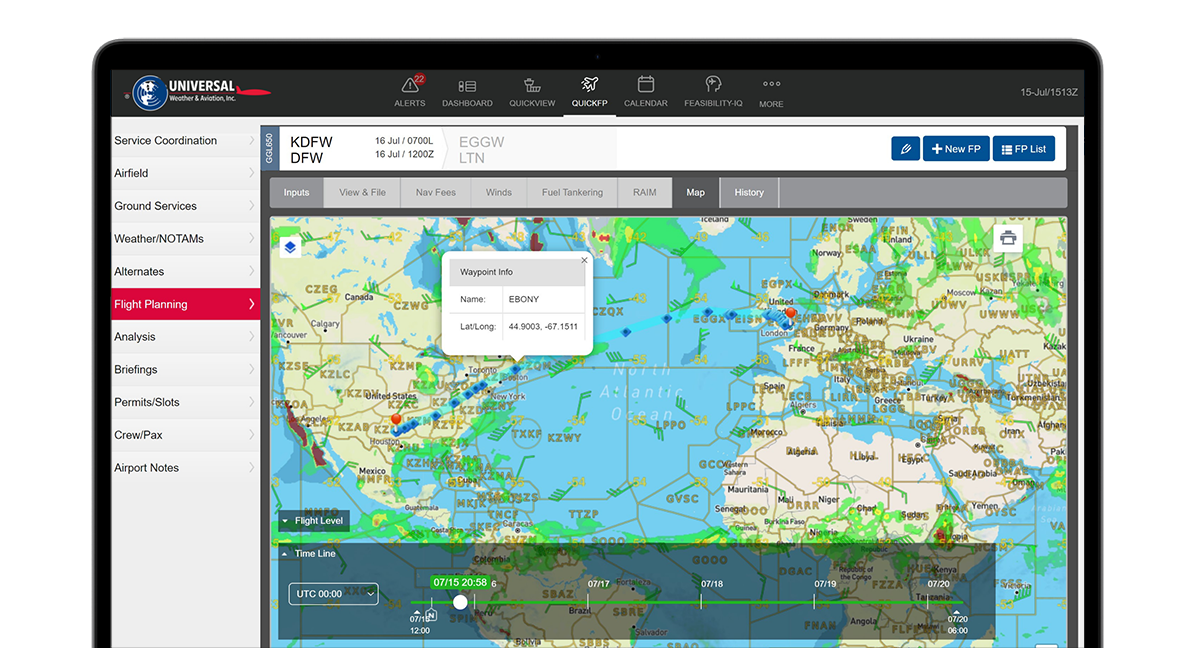Close the Waypoint Info popup
This screenshot has height=648, width=1200.
tap(584, 260)
